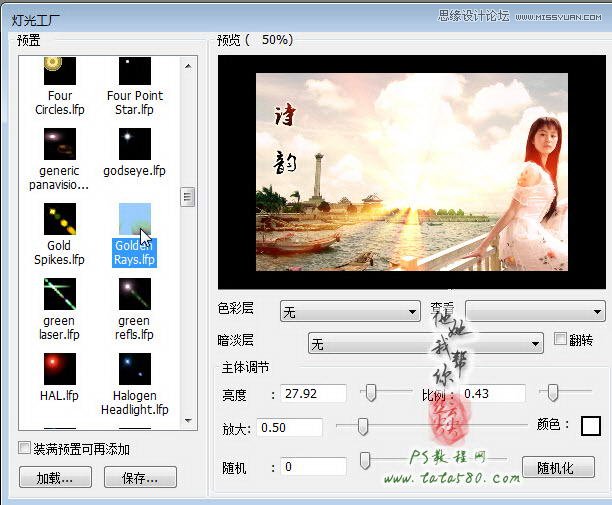The width and height of the screenshot is (612, 505).
Task: Click the 'Gold Spikes.lfp' label text
Action: pos(59,252)
